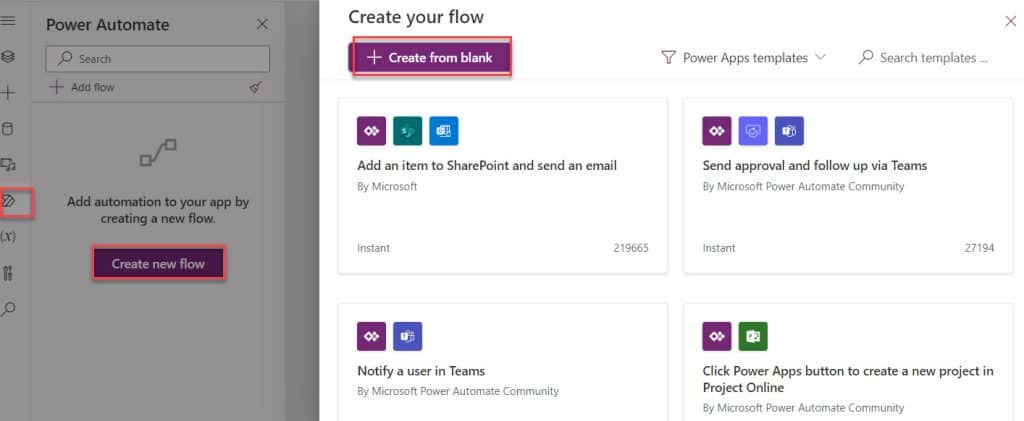
Task: Click 'By Microsoft' on the SharePoint card
Action: tap(387, 187)
